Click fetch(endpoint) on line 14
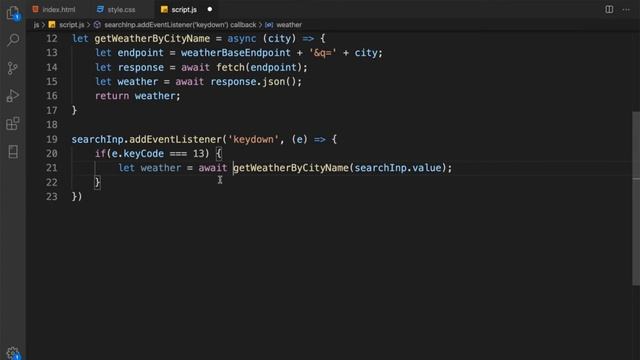The height and width of the screenshot is (360, 640). point(259,67)
